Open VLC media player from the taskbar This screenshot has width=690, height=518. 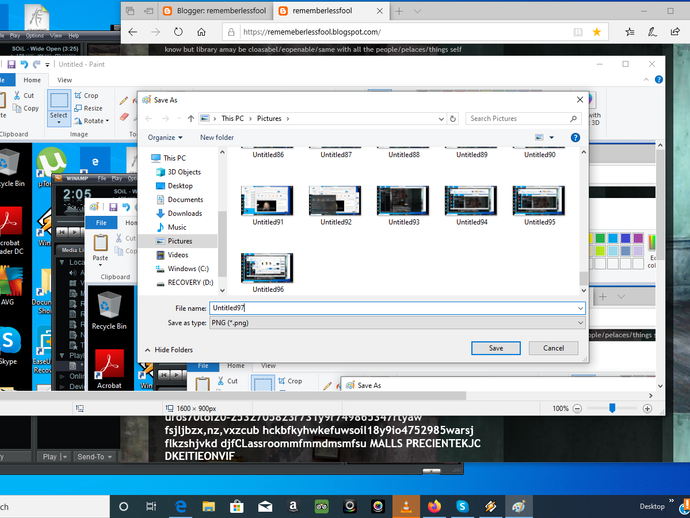point(406,507)
